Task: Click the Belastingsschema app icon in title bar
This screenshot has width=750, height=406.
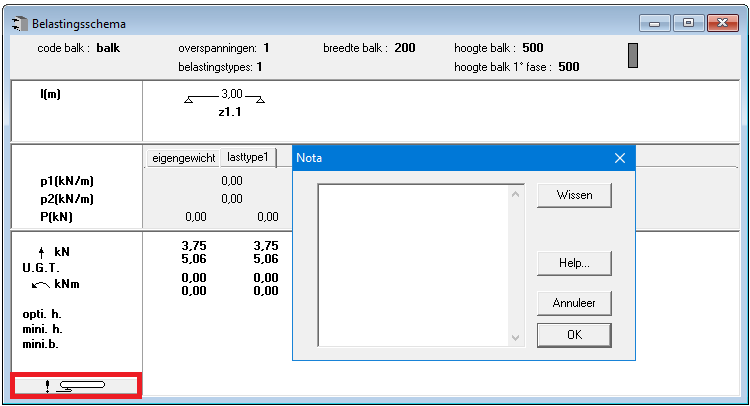Action: tap(20, 24)
